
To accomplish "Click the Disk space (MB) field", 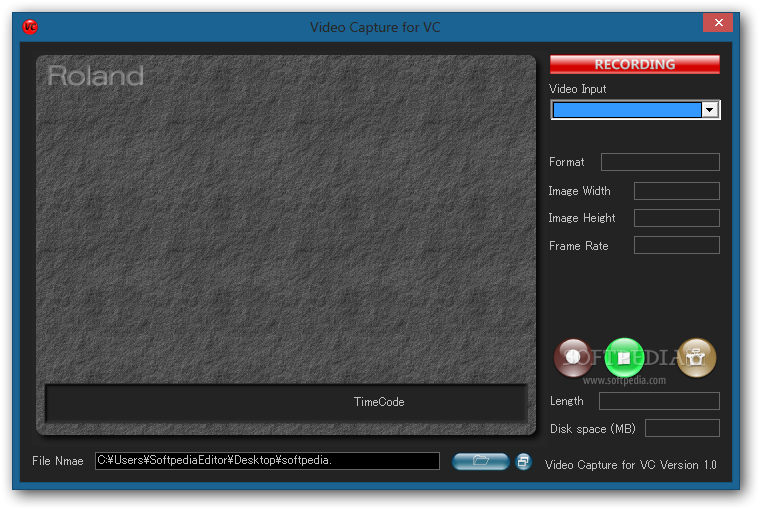I will click(x=682, y=428).
